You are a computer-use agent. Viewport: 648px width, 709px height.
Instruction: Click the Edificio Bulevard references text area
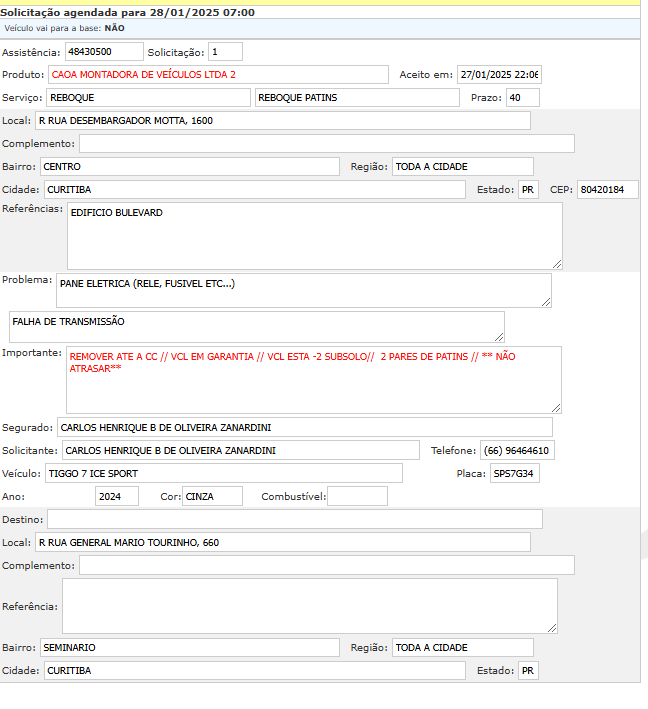coord(314,236)
